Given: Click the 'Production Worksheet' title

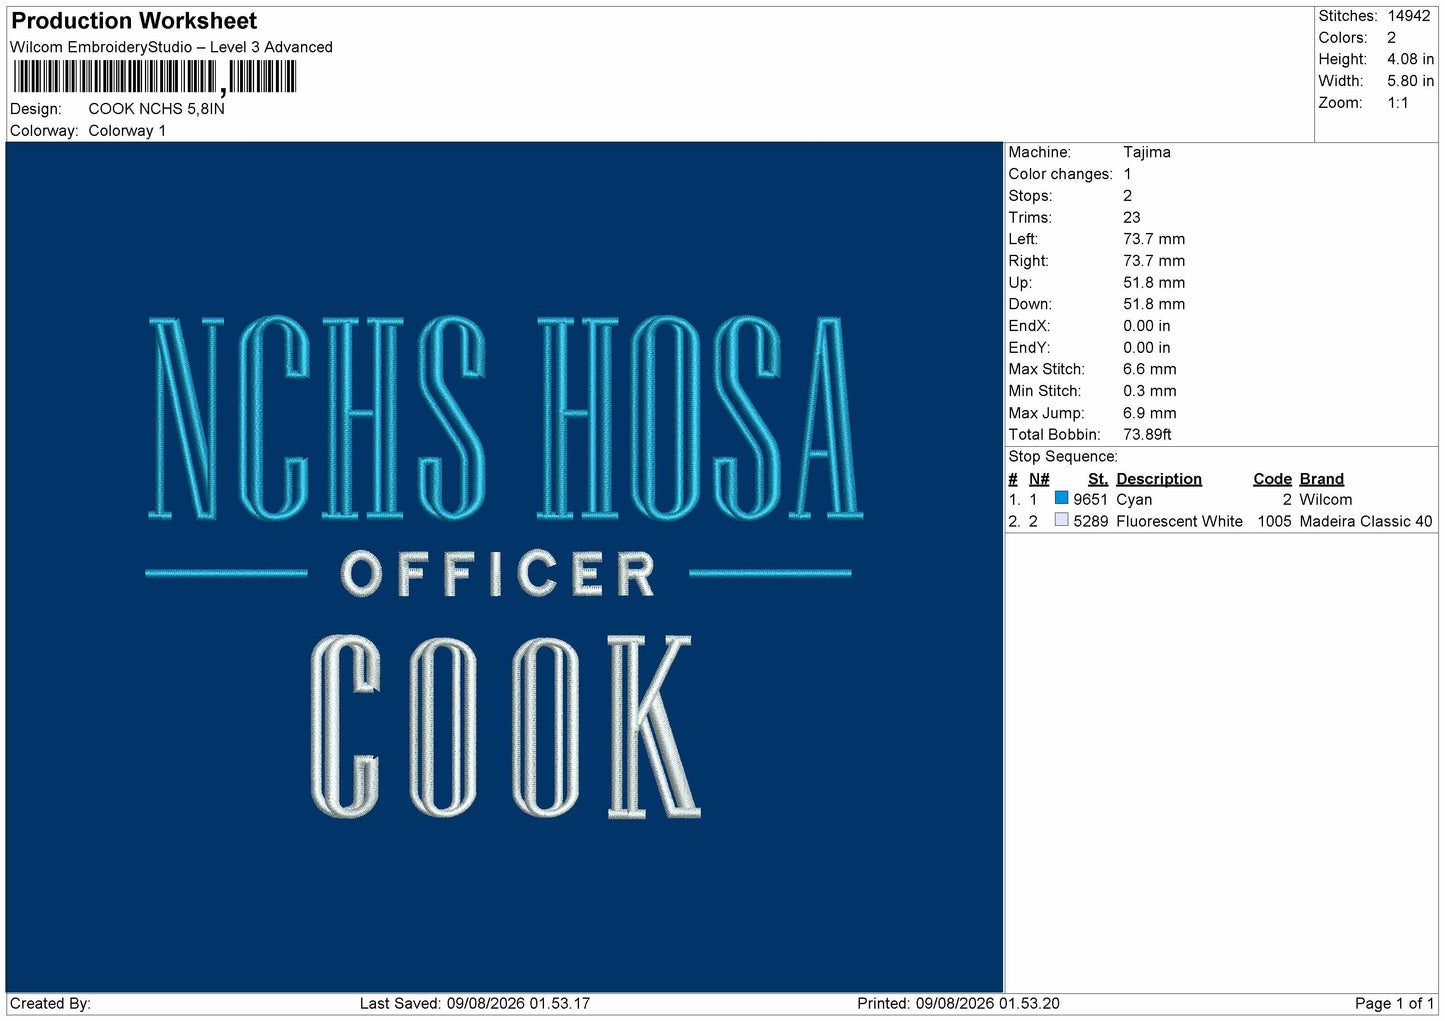Looking at the screenshot, I should click(x=134, y=21).
